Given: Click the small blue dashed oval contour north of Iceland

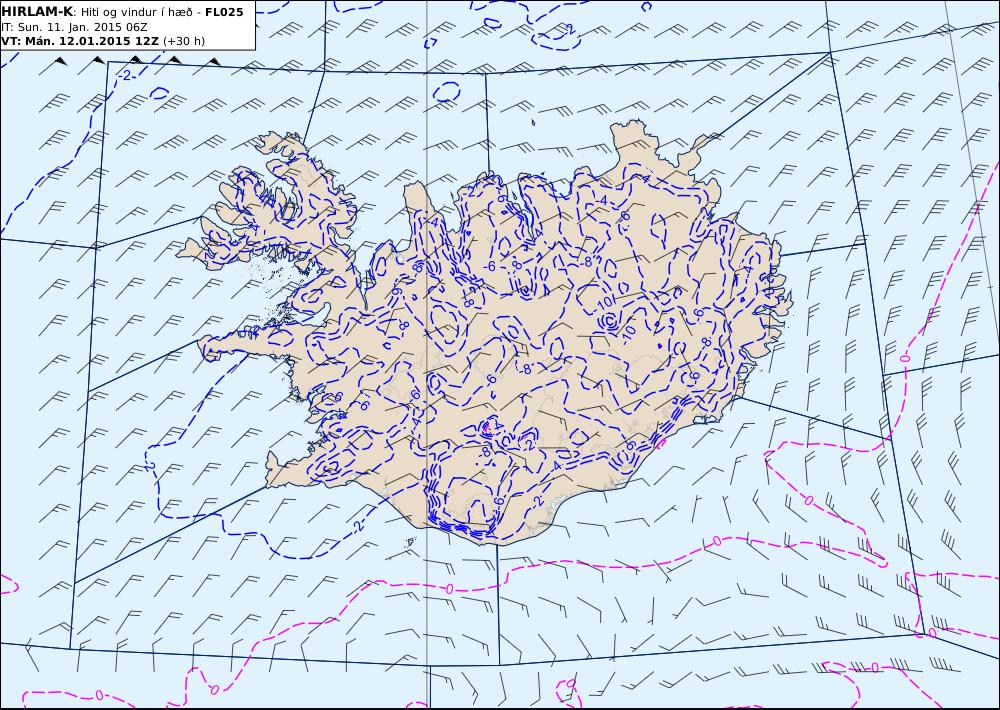Looking at the screenshot, I should [x=447, y=91].
